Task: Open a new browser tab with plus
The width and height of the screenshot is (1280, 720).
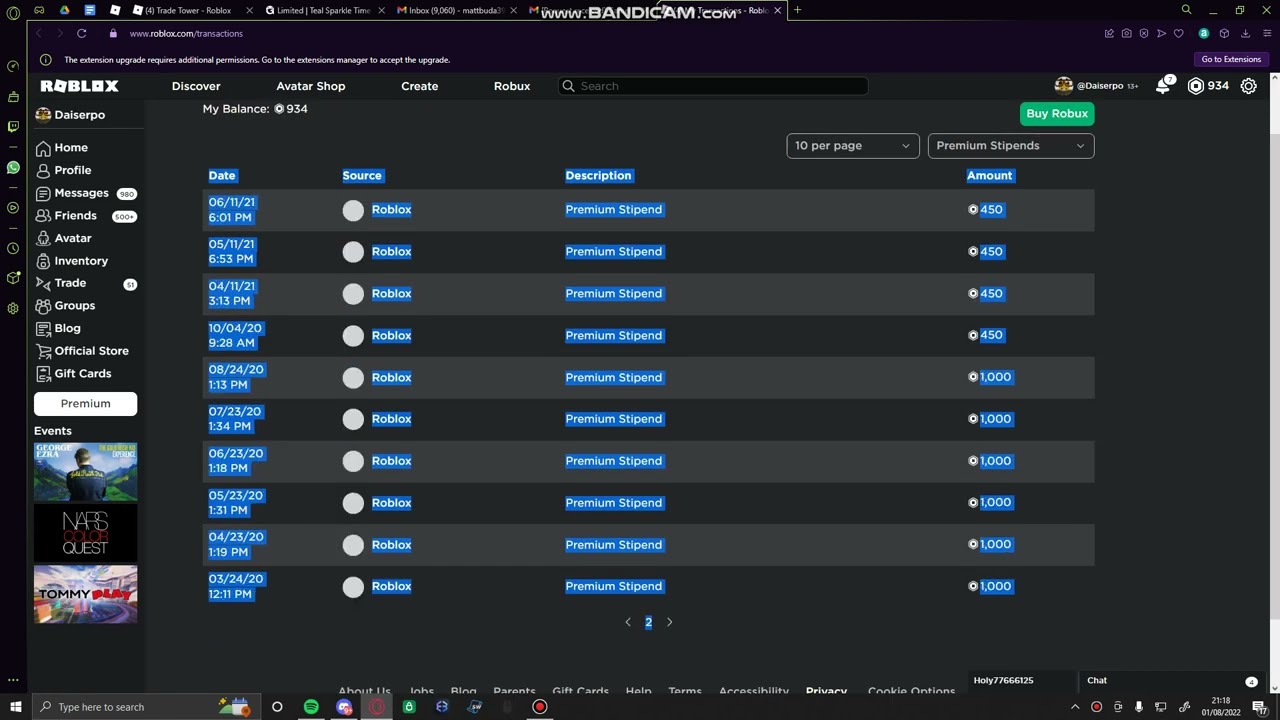Action: pos(797,10)
